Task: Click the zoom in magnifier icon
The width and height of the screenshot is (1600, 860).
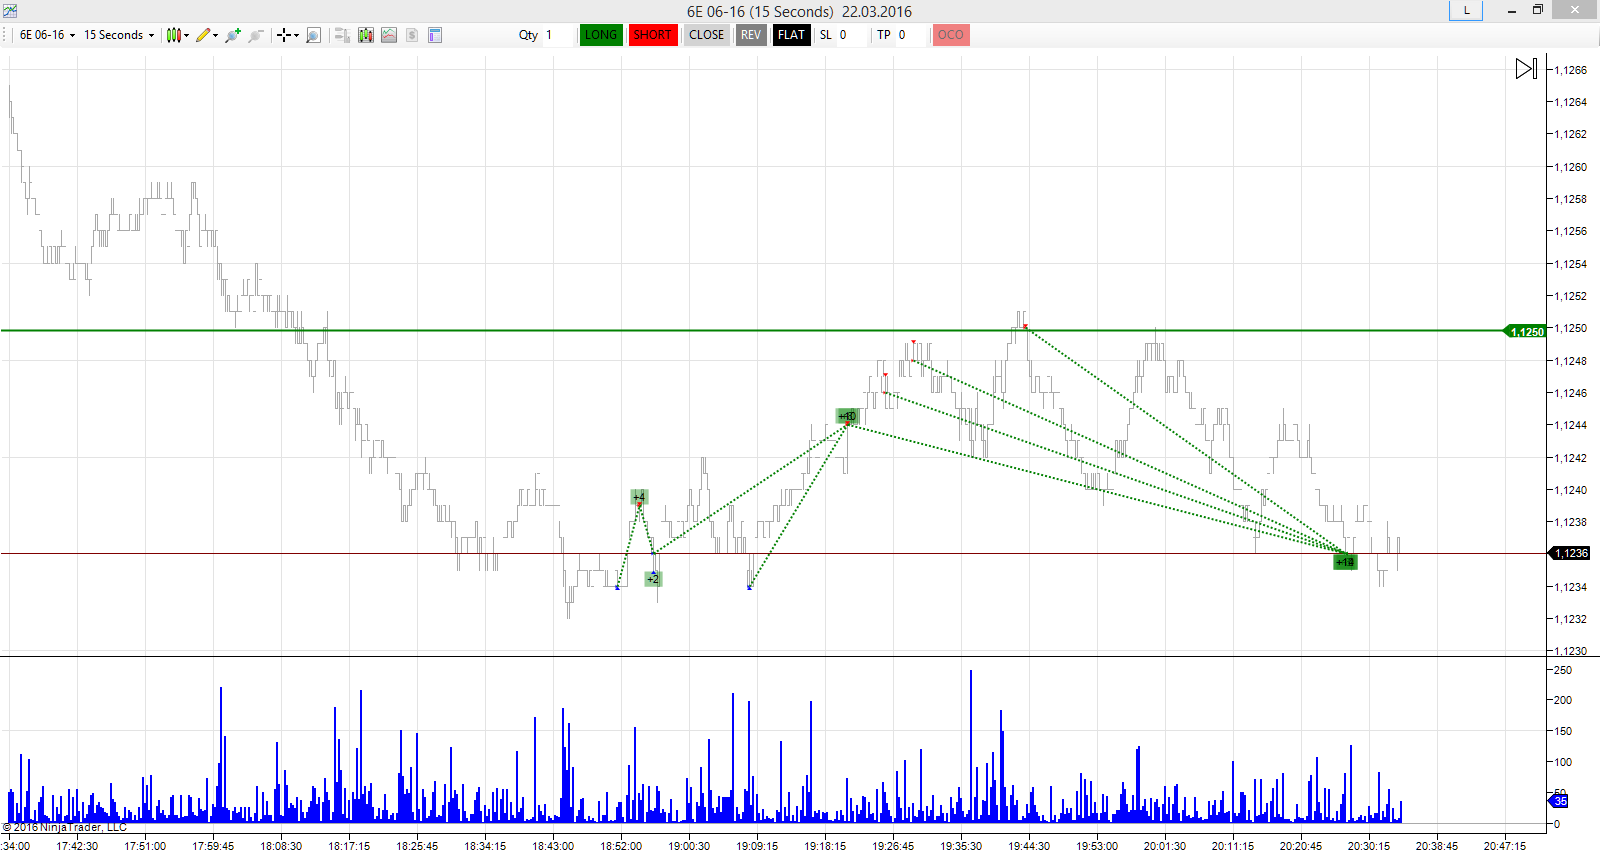Action: (x=233, y=35)
